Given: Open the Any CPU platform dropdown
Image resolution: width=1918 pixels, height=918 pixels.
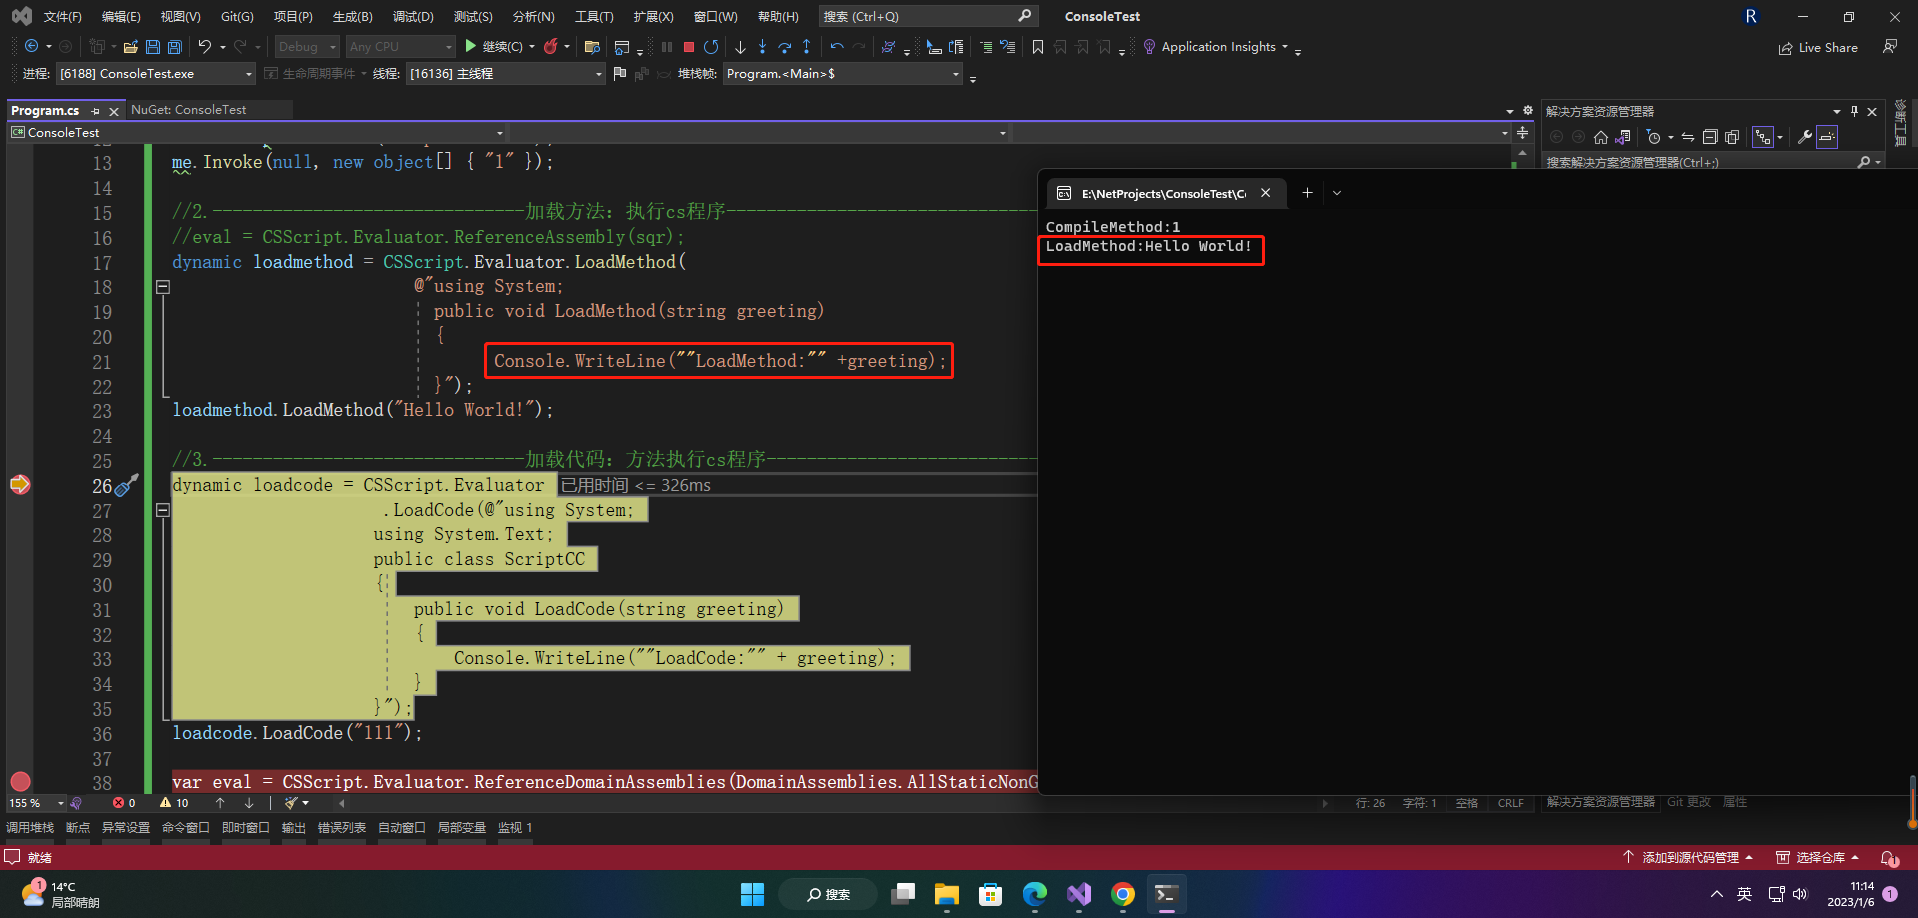Looking at the screenshot, I should point(400,47).
